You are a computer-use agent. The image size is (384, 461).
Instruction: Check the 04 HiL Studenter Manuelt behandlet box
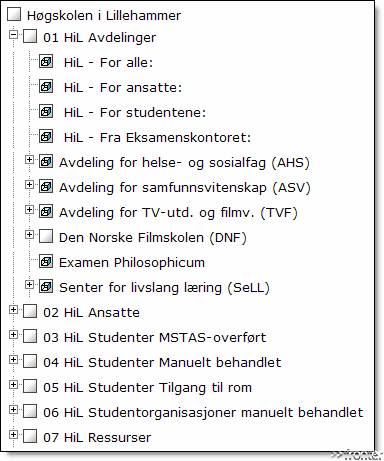(30, 362)
